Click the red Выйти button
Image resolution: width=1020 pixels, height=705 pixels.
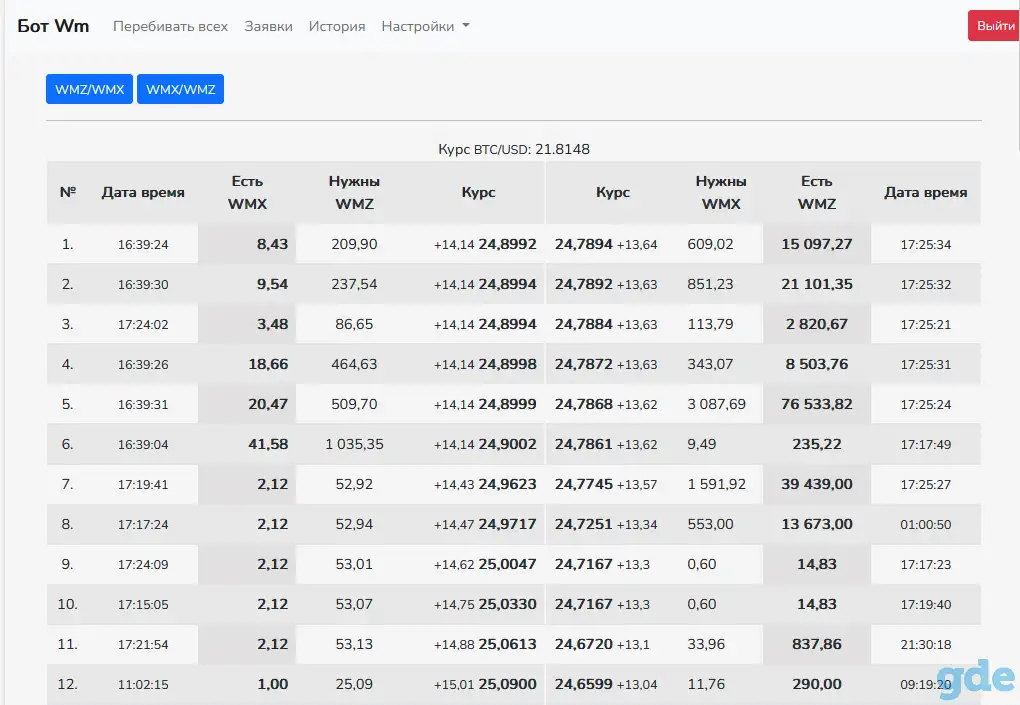(995, 26)
